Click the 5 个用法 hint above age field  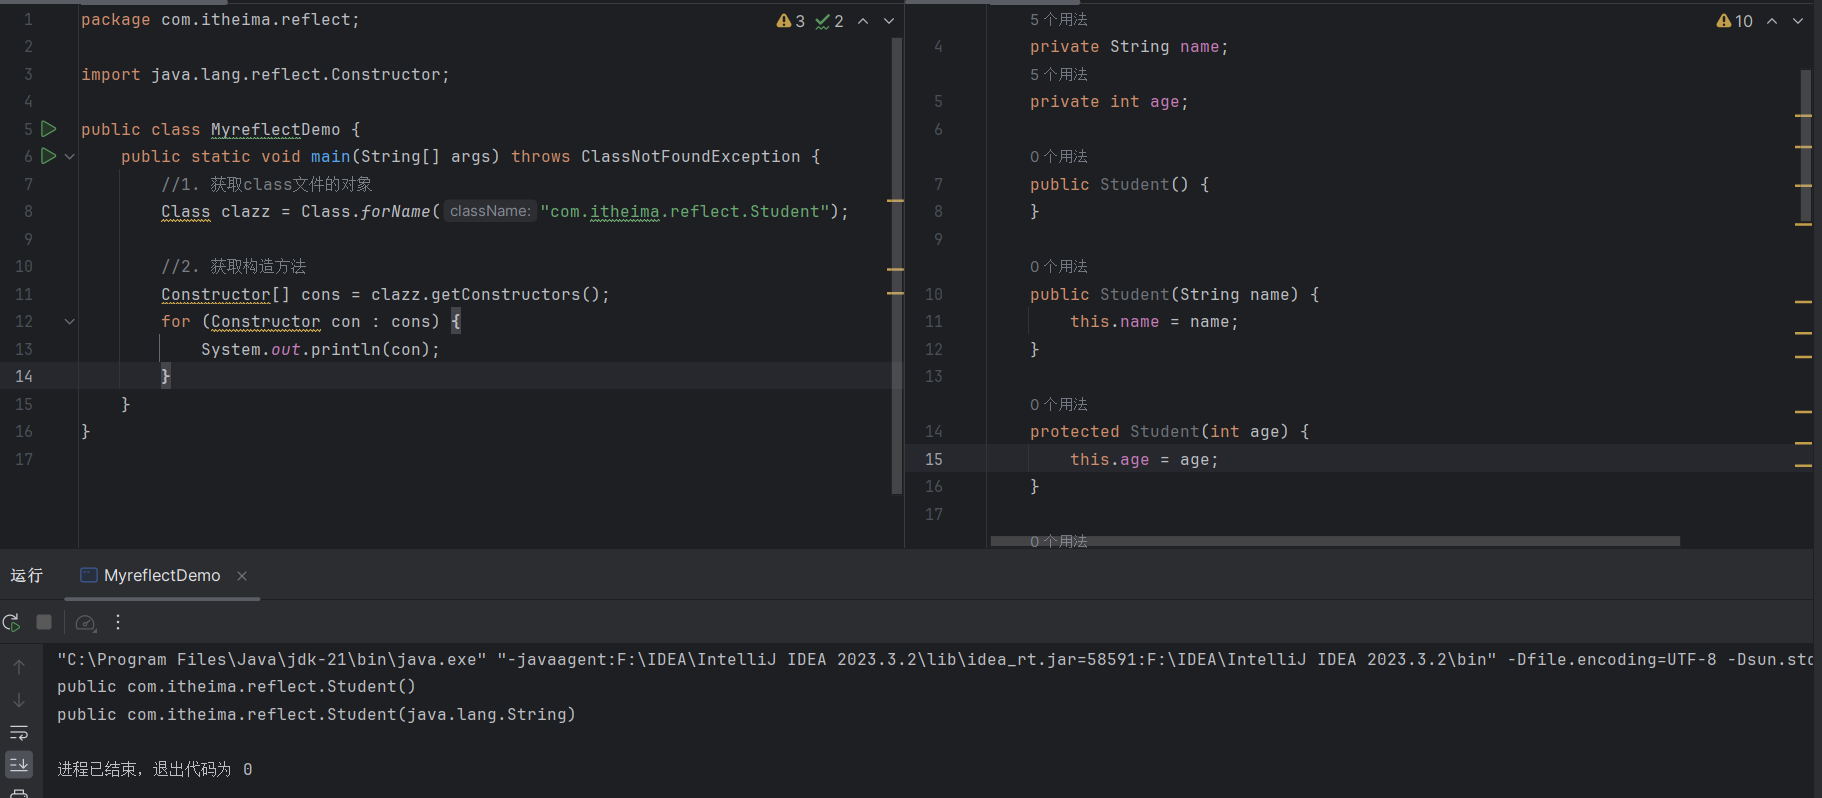click(1058, 74)
